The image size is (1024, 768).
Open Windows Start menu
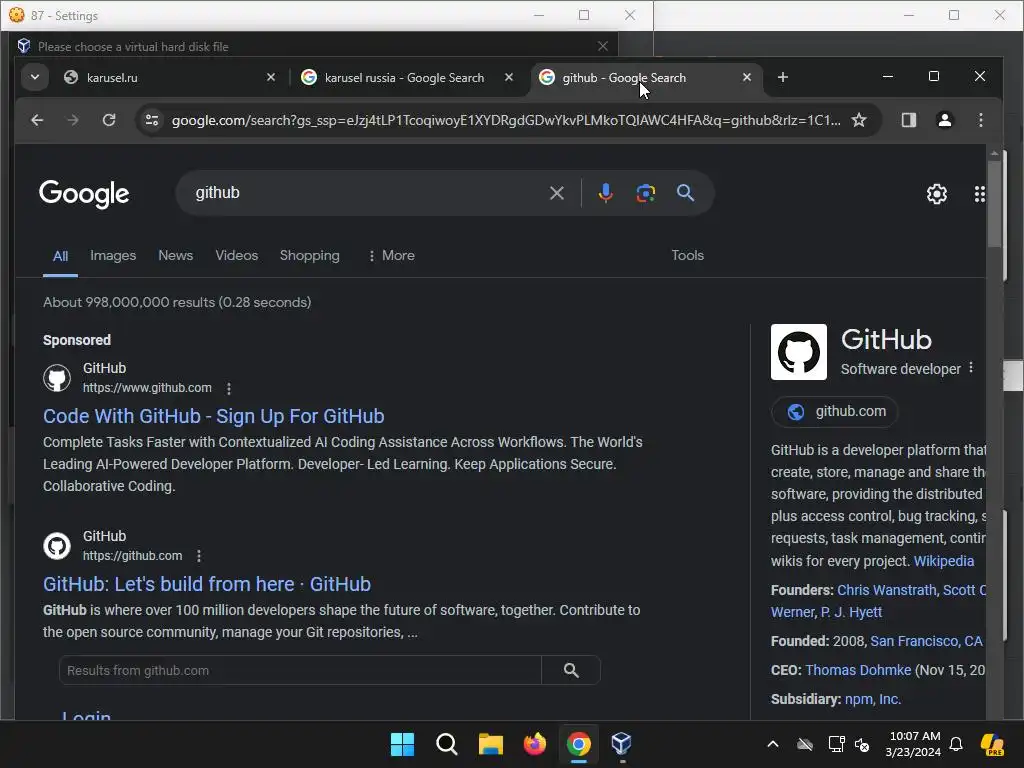402,744
